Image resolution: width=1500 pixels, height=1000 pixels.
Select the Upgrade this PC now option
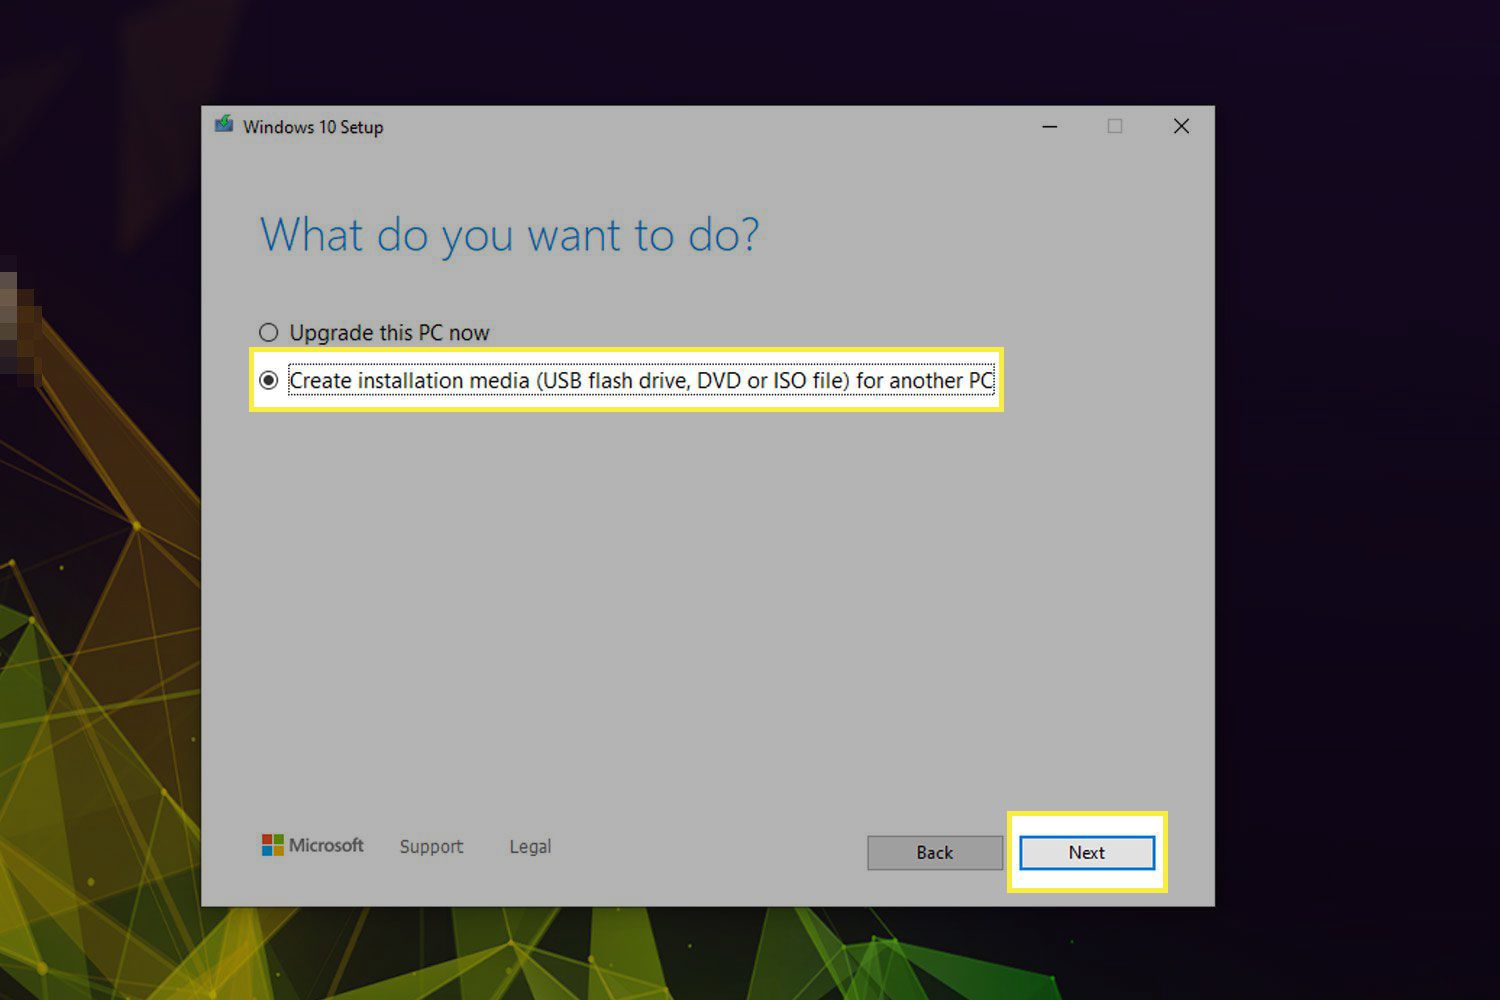tap(374, 333)
